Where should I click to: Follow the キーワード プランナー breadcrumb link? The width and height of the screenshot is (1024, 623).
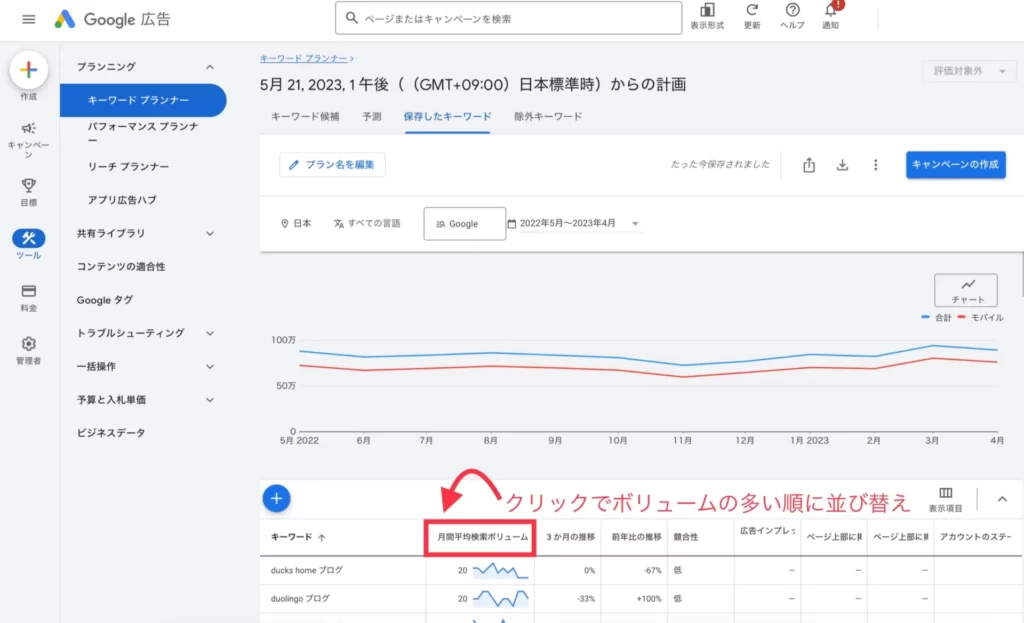click(x=304, y=58)
